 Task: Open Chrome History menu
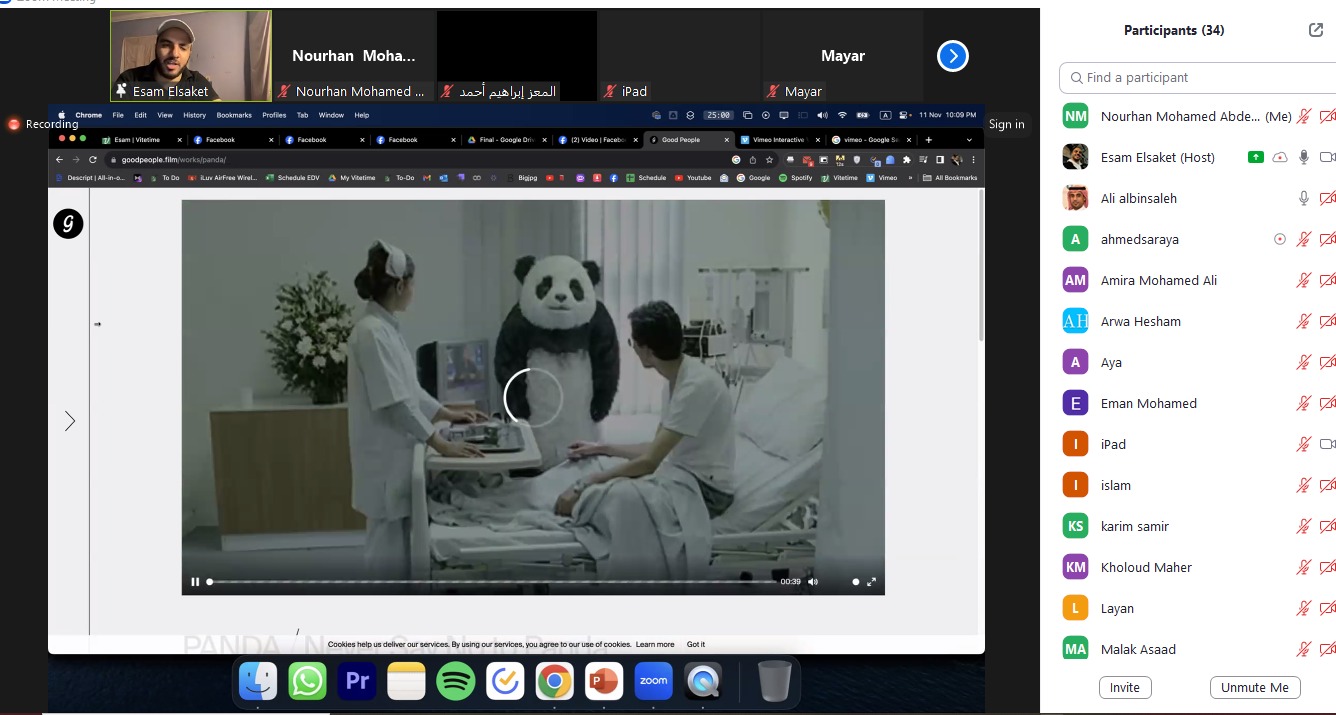[194, 115]
